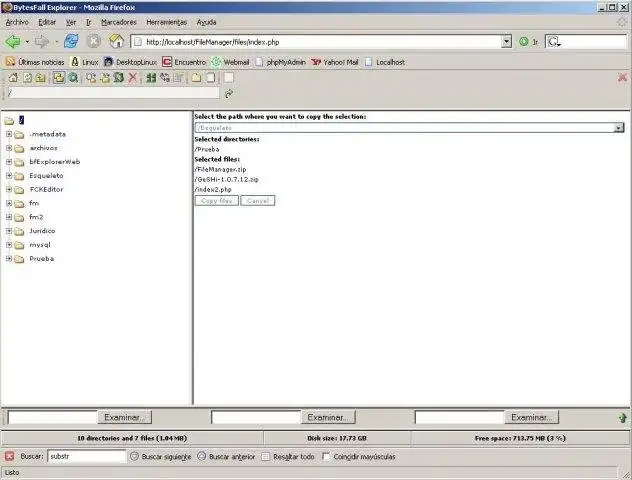Click the up-folder icon in file manager toolbar
The height and width of the screenshot is (480, 632).
(x=41, y=78)
